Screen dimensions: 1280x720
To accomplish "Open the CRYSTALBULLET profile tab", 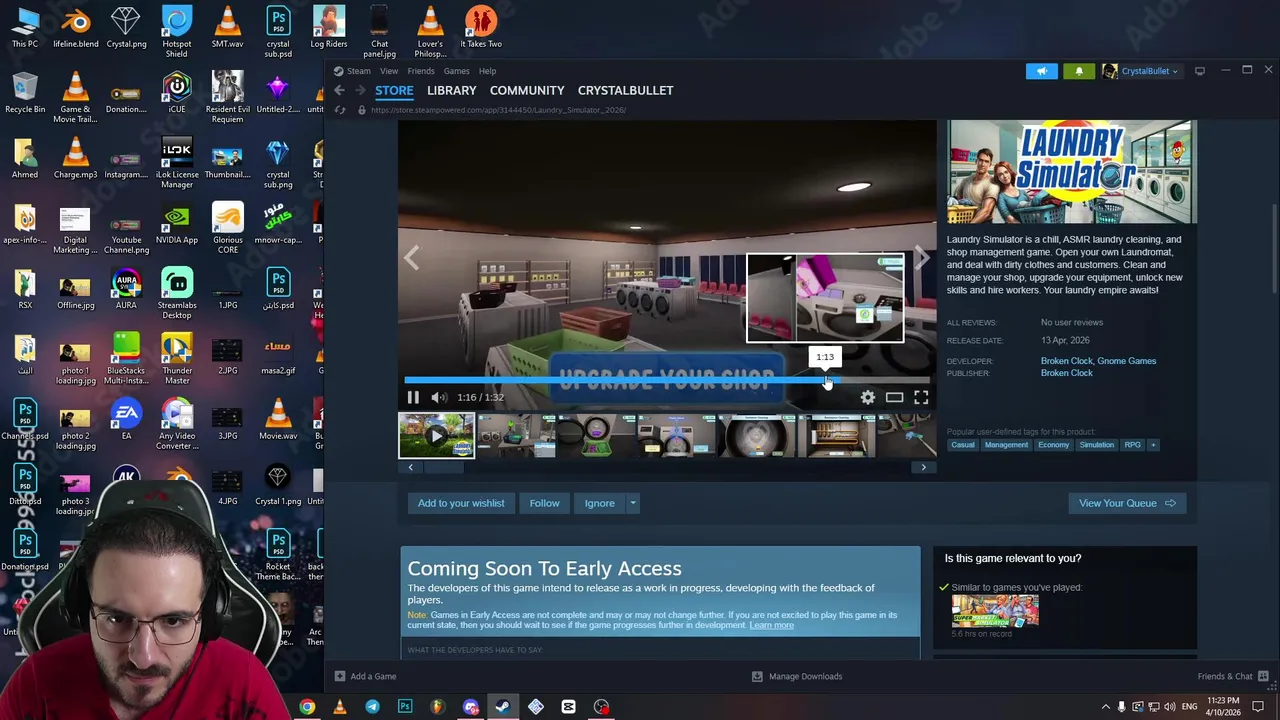I will pyautogui.click(x=625, y=90).
